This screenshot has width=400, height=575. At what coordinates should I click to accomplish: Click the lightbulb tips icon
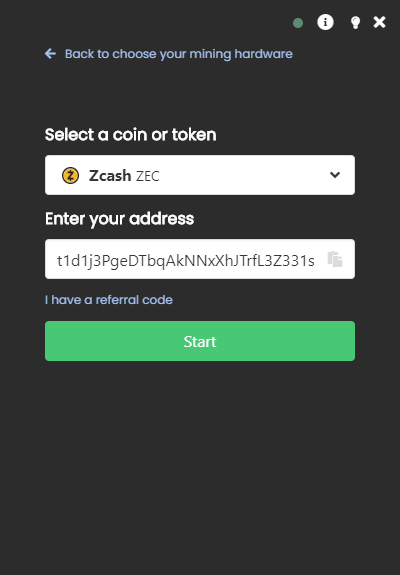click(355, 22)
